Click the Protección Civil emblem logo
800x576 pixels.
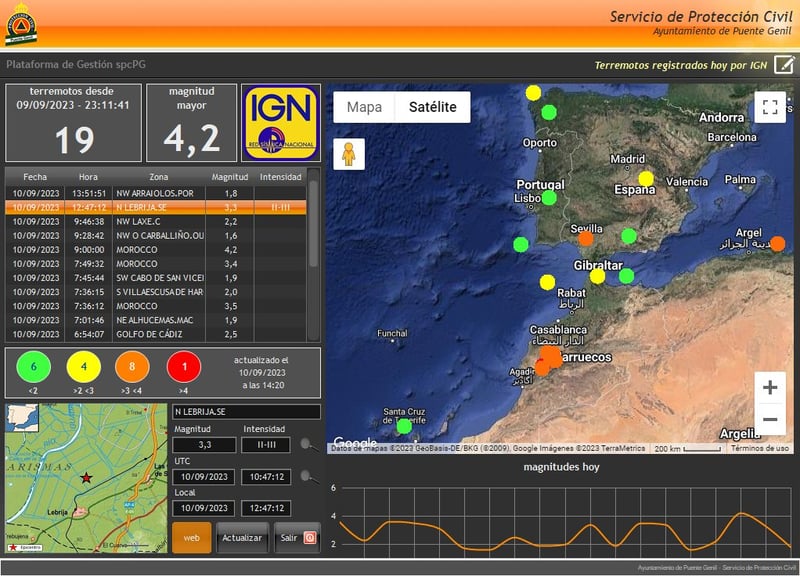coord(22,24)
